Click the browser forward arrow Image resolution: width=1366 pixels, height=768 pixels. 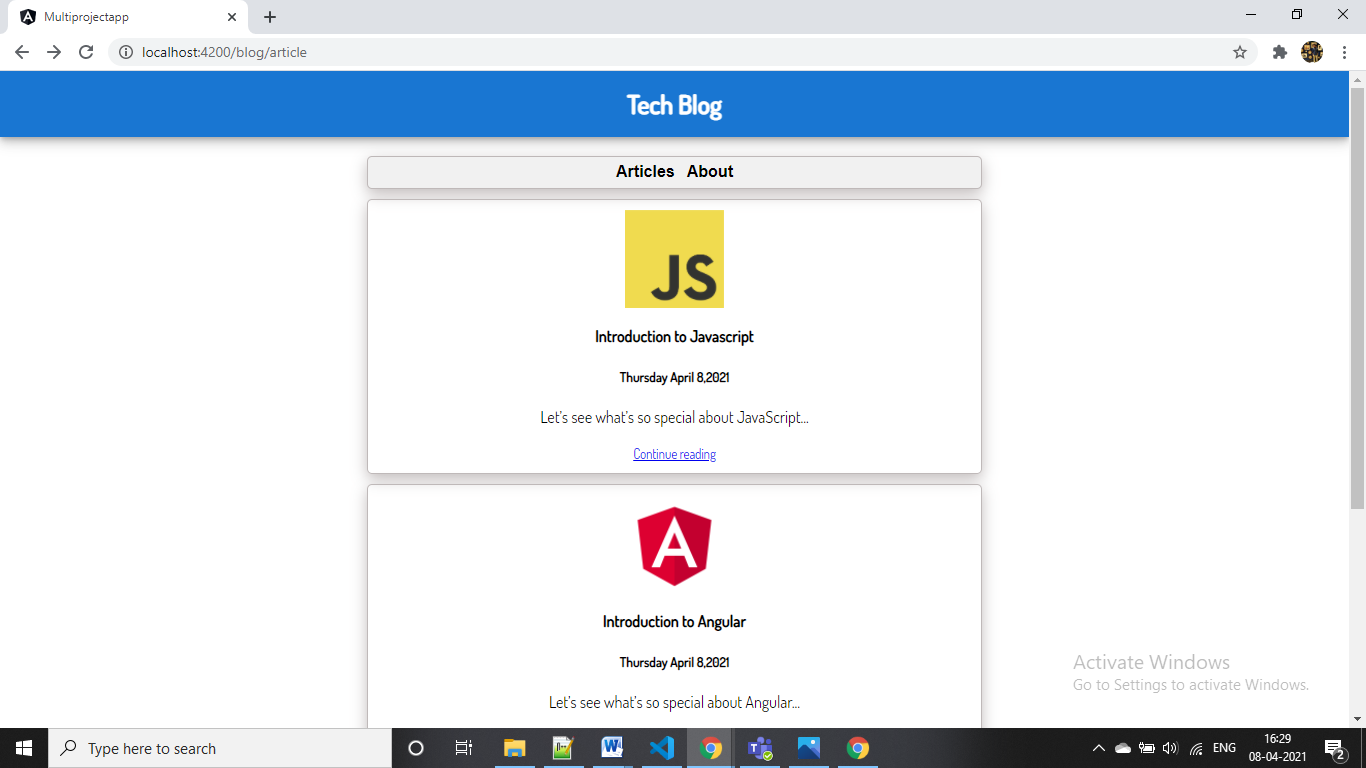pos(54,52)
